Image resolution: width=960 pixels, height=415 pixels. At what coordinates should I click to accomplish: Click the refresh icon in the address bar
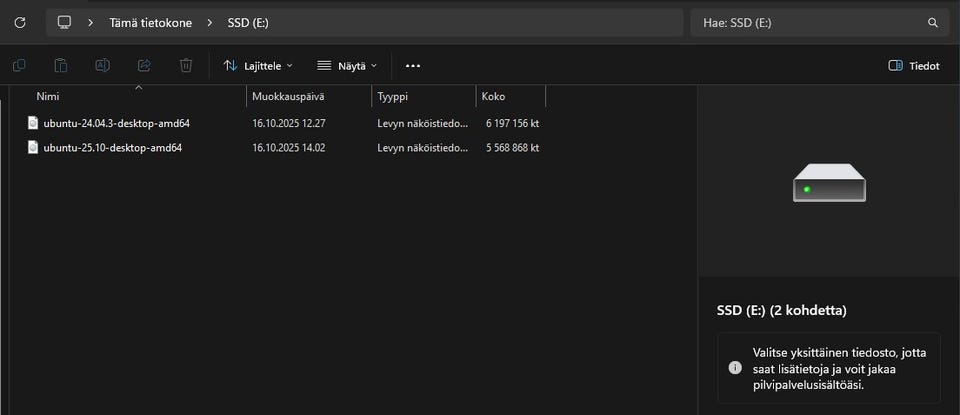click(21, 22)
